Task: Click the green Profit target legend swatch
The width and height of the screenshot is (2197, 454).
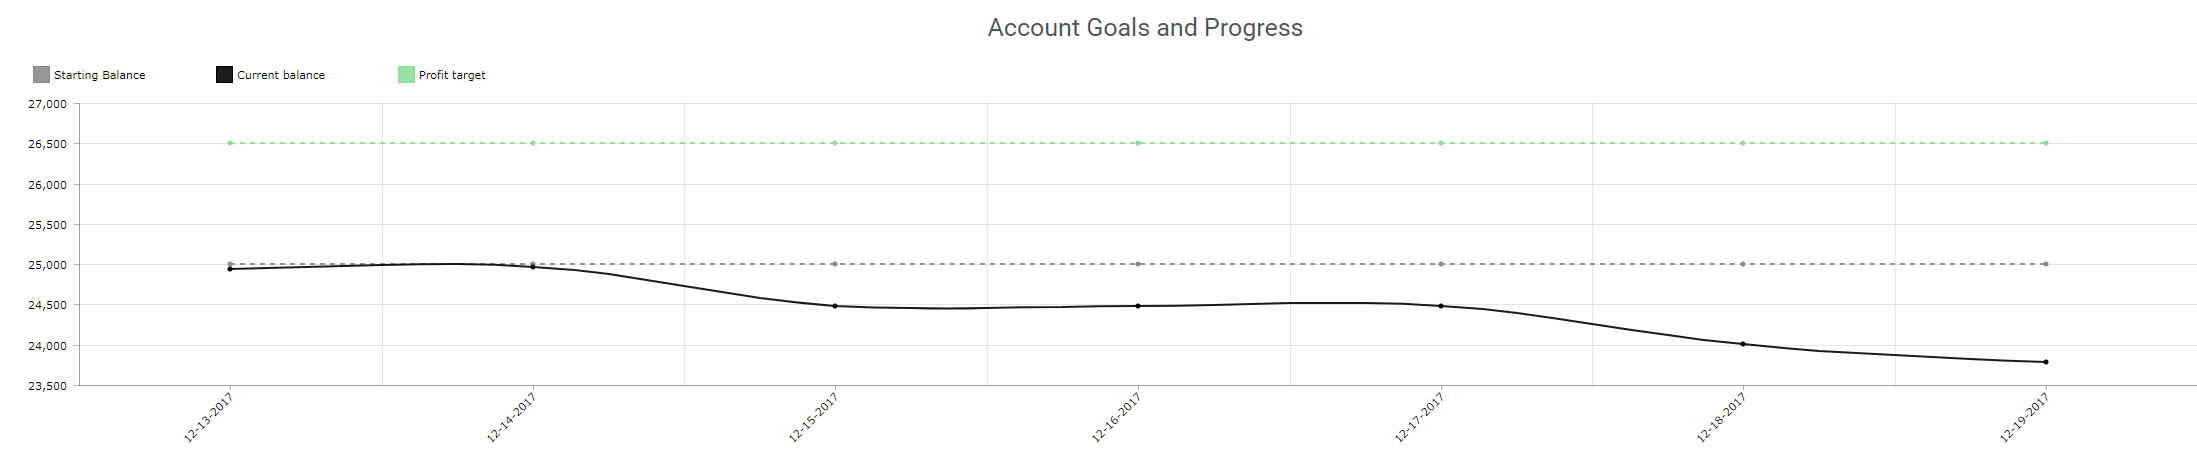Action: point(406,75)
